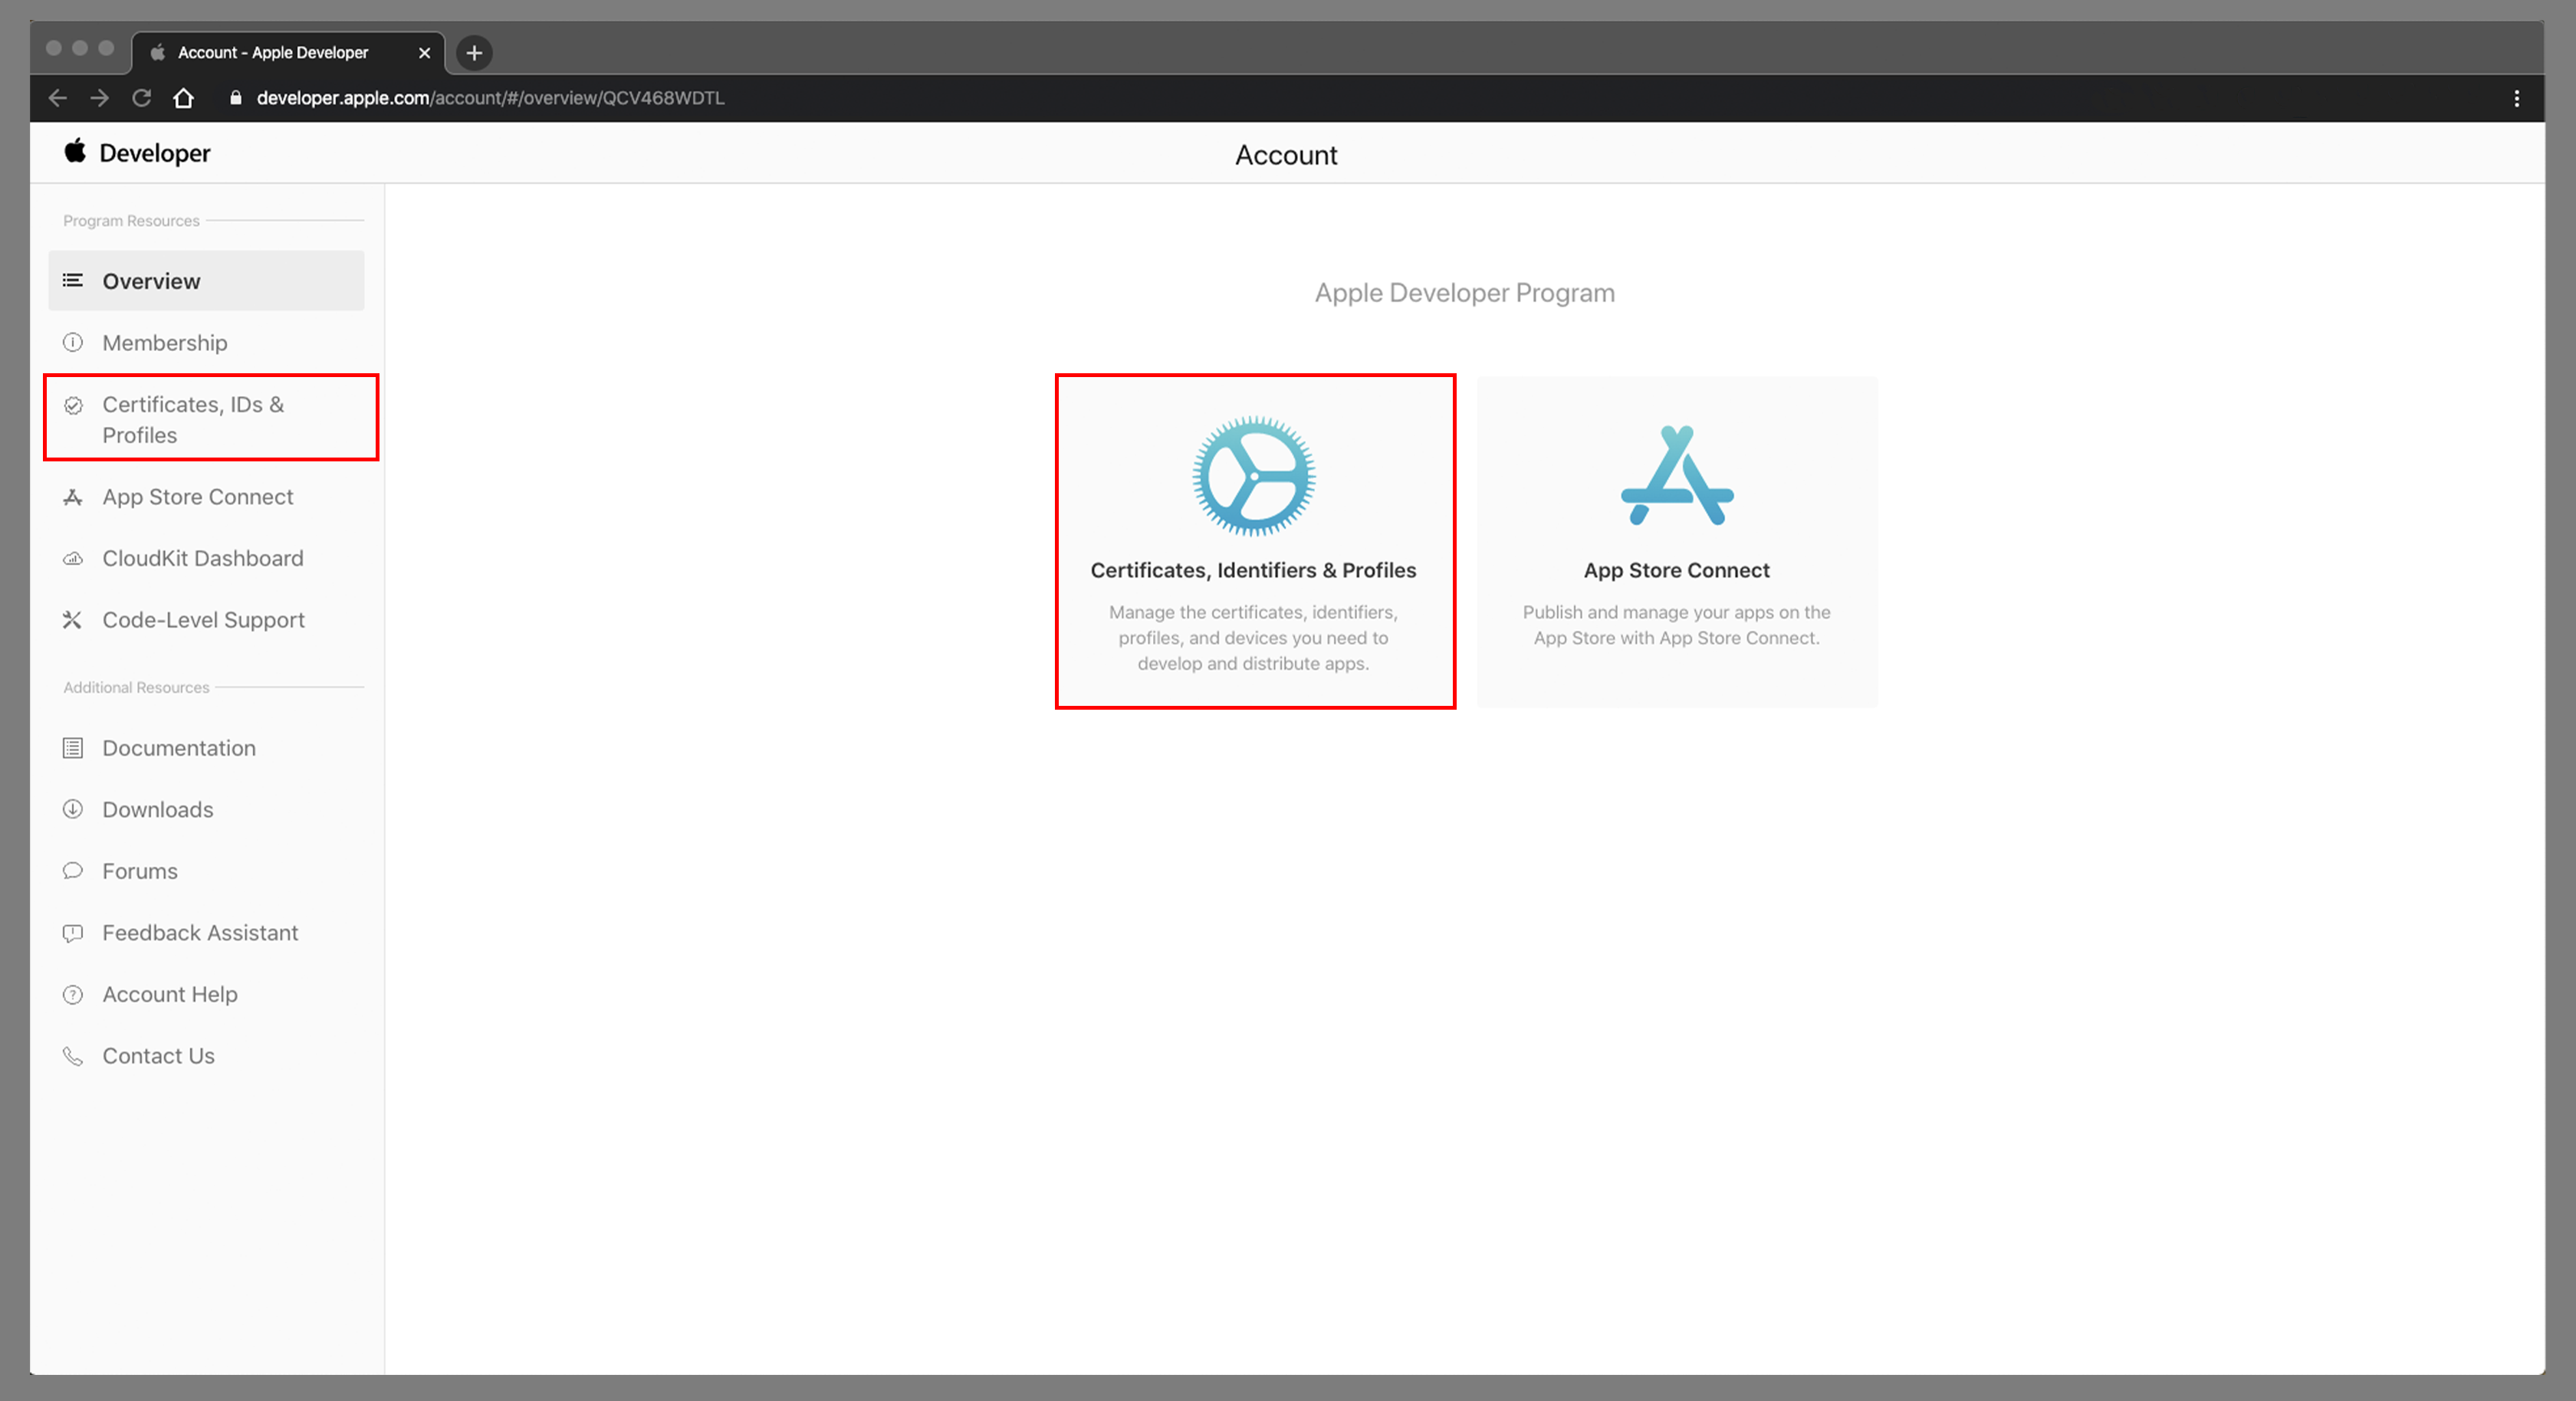This screenshot has width=2576, height=1401.
Task: Click the Contact Us phone icon
Action: pyautogui.click(x=73, y=1056)
